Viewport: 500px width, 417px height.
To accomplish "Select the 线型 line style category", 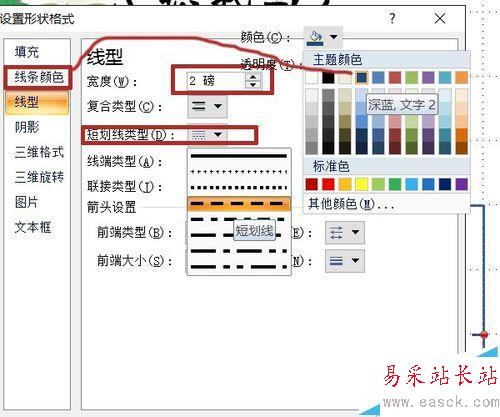I will 37,102.
